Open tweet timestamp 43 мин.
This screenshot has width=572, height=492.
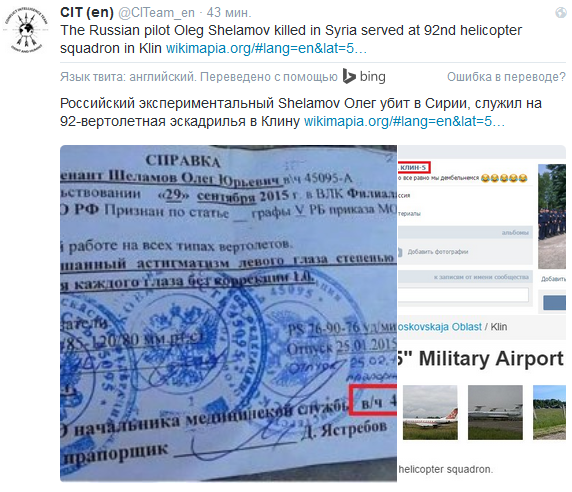229,13
